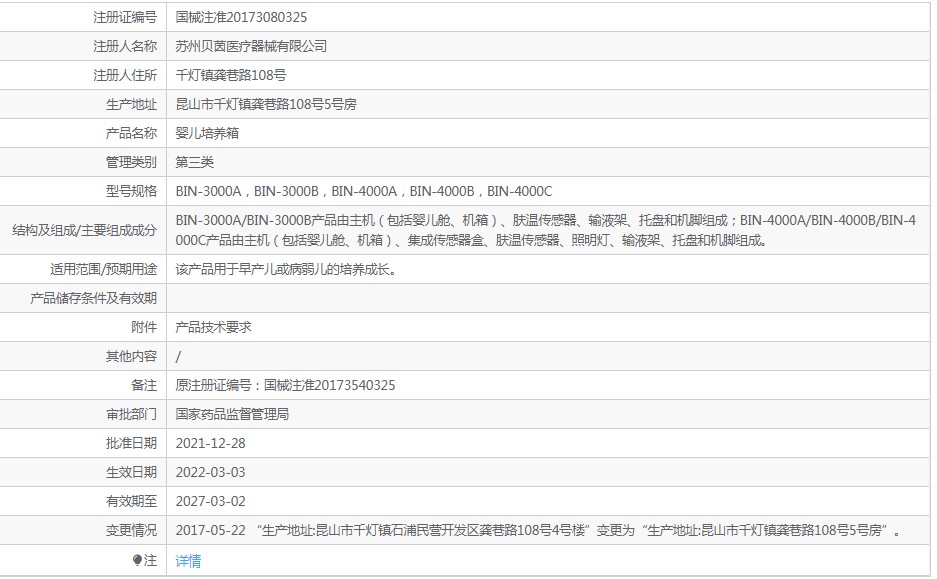Click remark 原注册证编号：国械注准20173540325
The height and width of the screenshot is (579, 937).
tap(285, 385)
